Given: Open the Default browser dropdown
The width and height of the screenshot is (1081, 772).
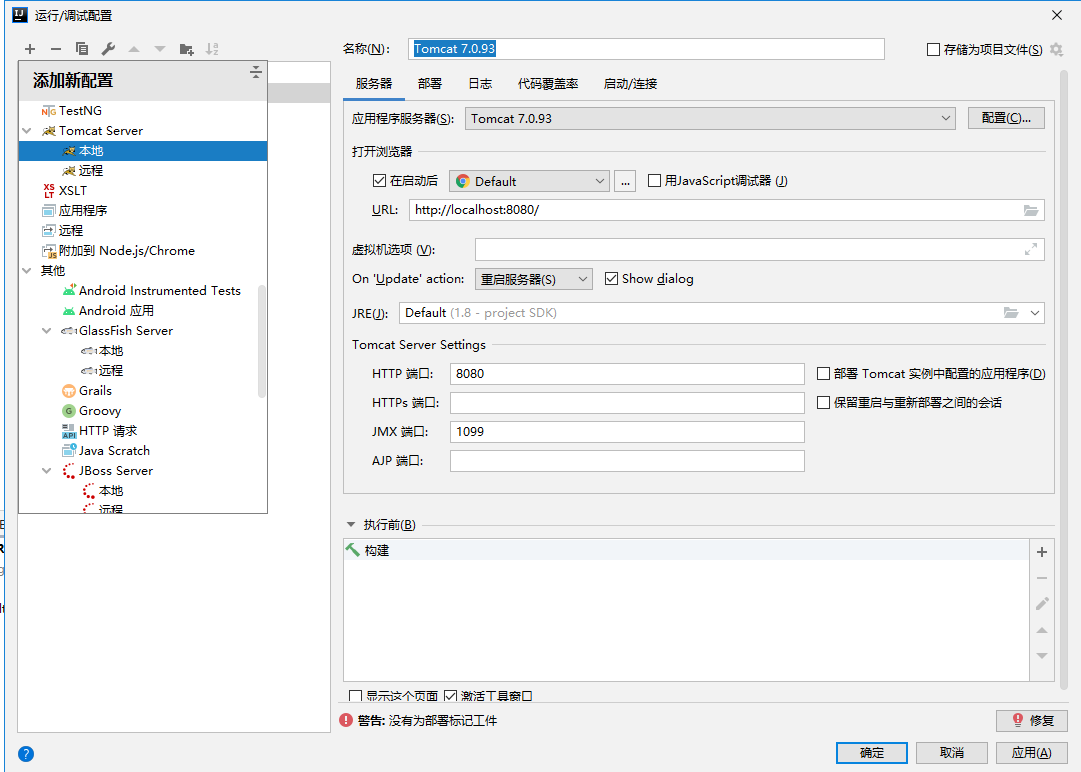Looking at the screenshot, I should 529,181.
